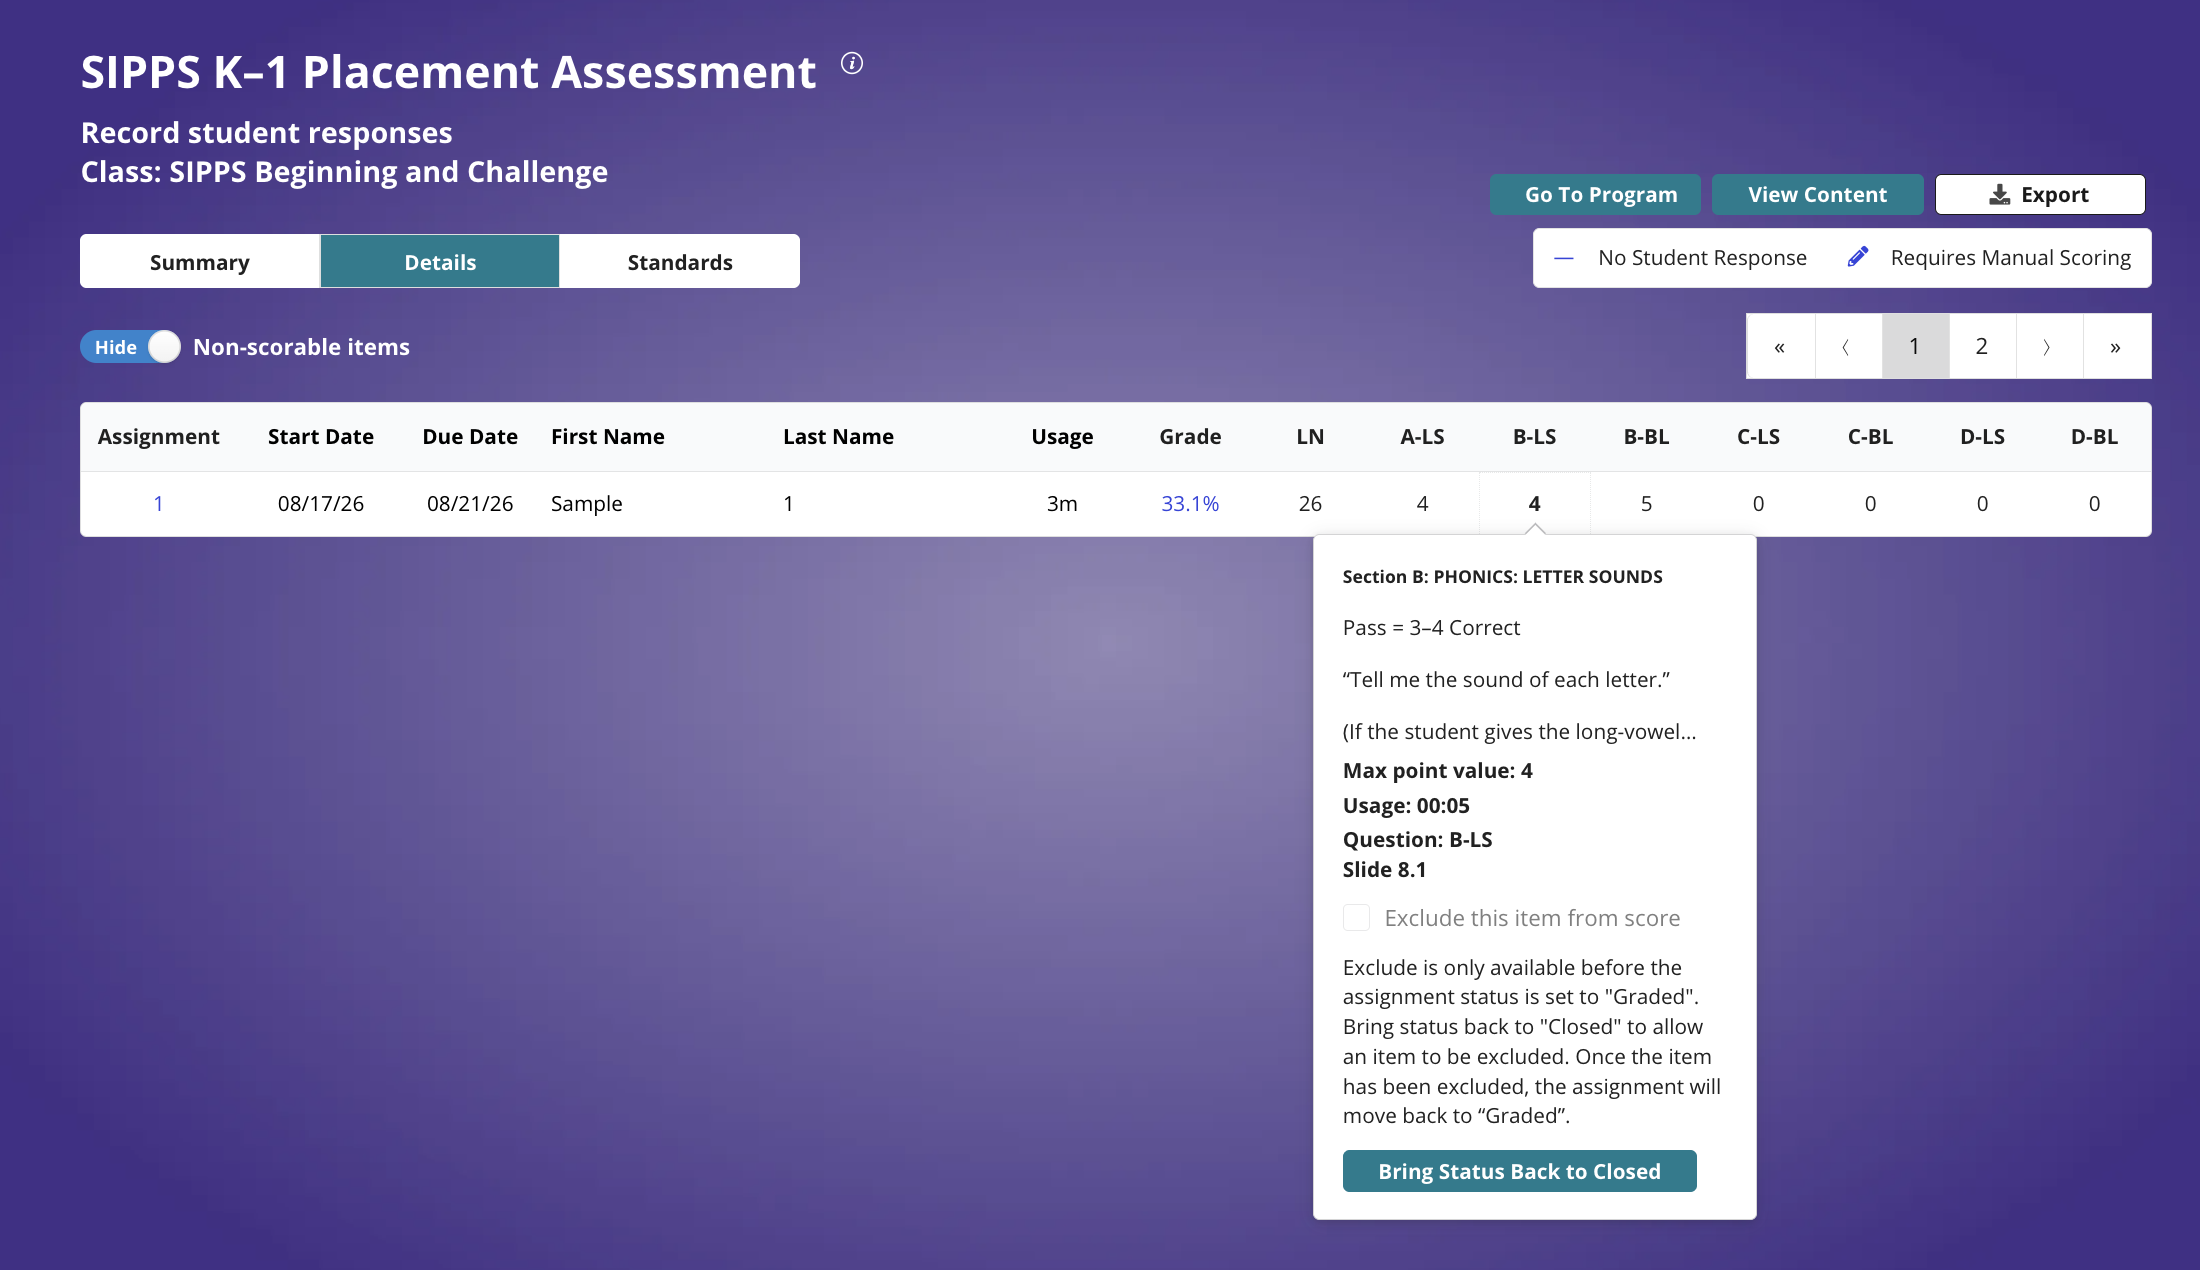2200x1270 pixels.
Task: Click the due date 08/21/26 cell
Action: tap(470, 504)
